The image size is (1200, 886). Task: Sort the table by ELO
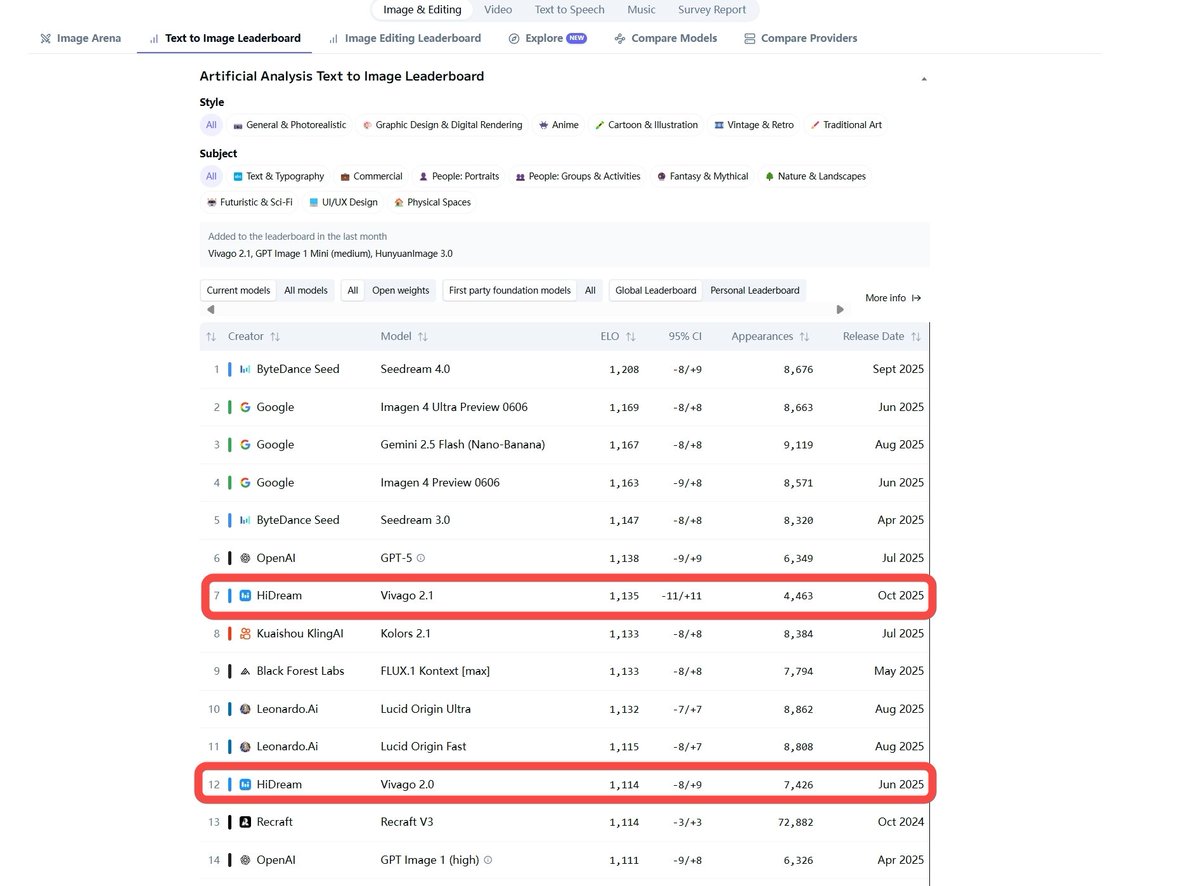coord(618,337)
